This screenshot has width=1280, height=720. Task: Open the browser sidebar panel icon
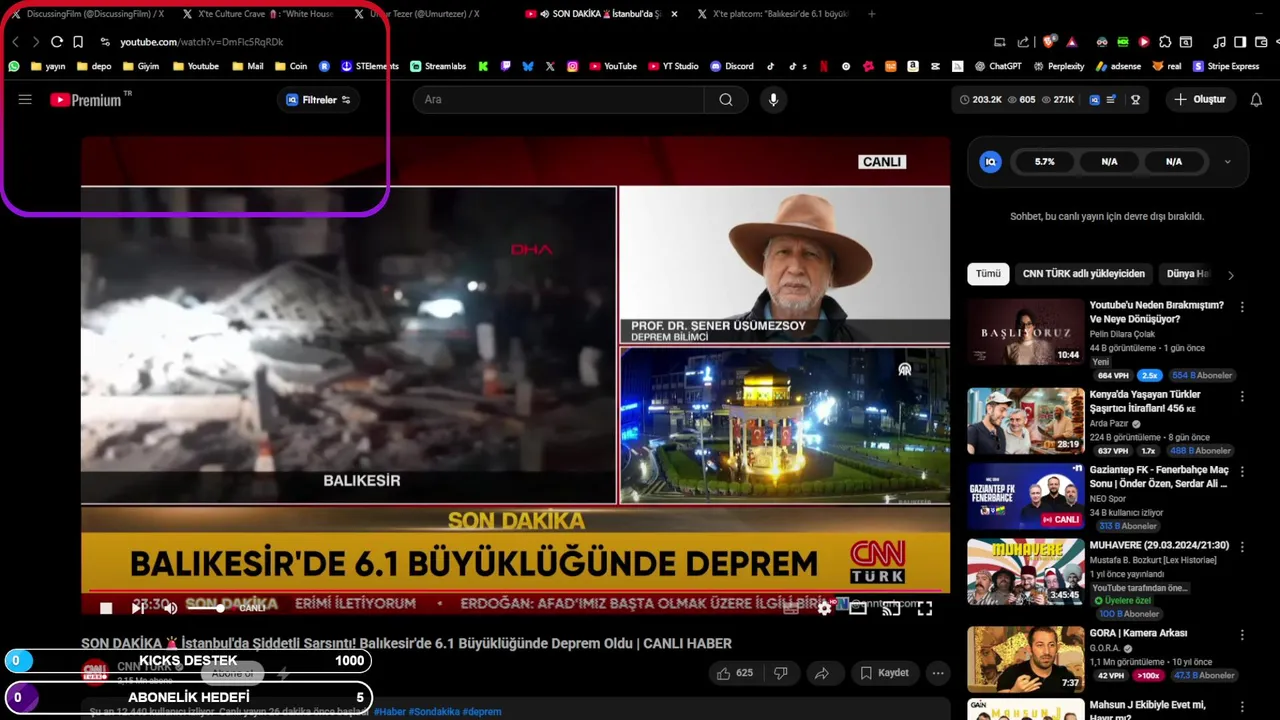coord(1240,42)
